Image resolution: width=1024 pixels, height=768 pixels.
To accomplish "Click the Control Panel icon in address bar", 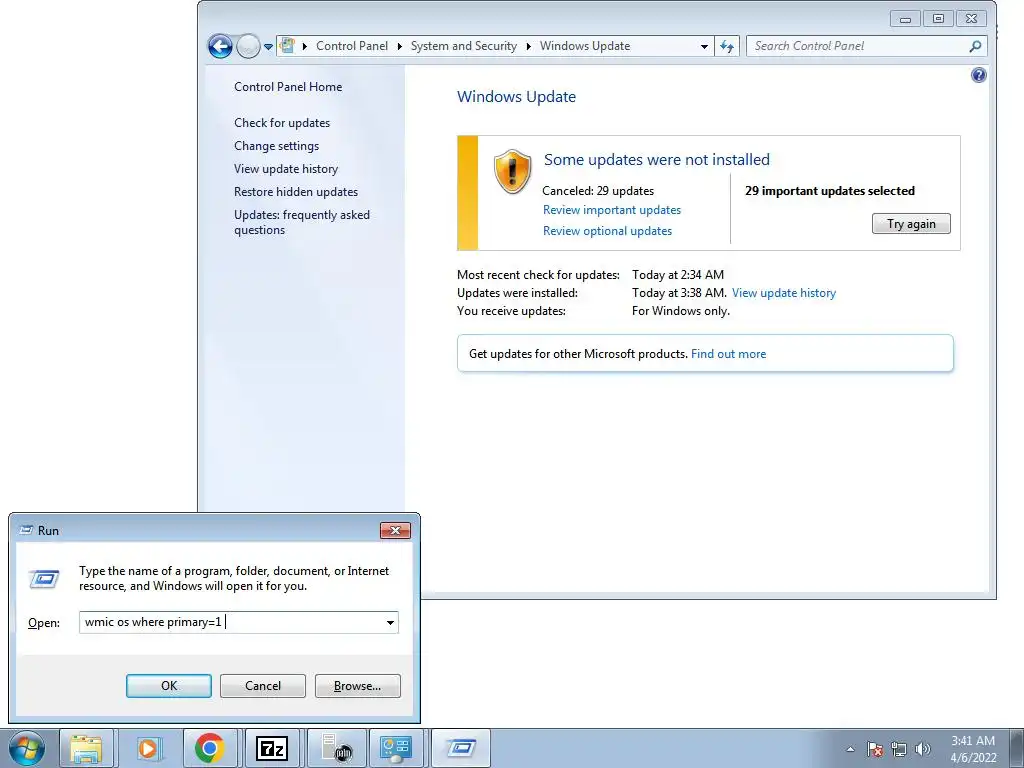I will click(x=287, y=46).
